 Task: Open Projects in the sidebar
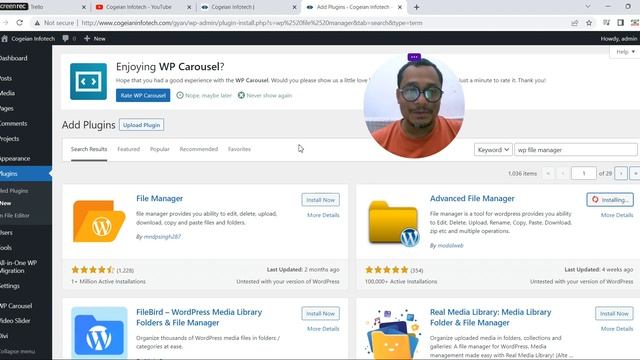[x=9, y=138]
